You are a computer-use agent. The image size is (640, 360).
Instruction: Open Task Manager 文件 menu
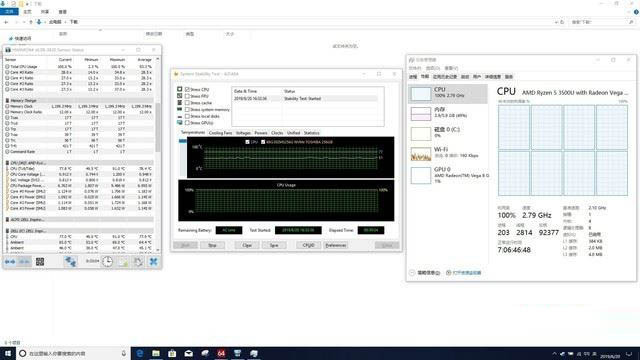tap(415, 68)
